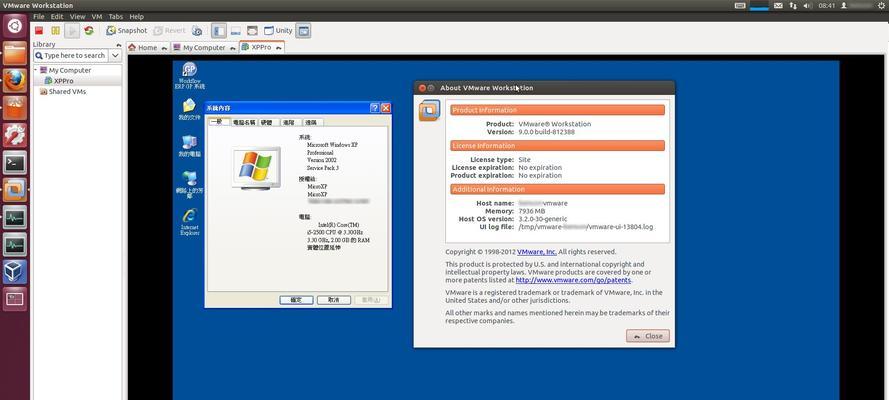Screen dimensions: 889x400
Task: Toggle the thumbnail bar view icon
Action: coord(236,31)
